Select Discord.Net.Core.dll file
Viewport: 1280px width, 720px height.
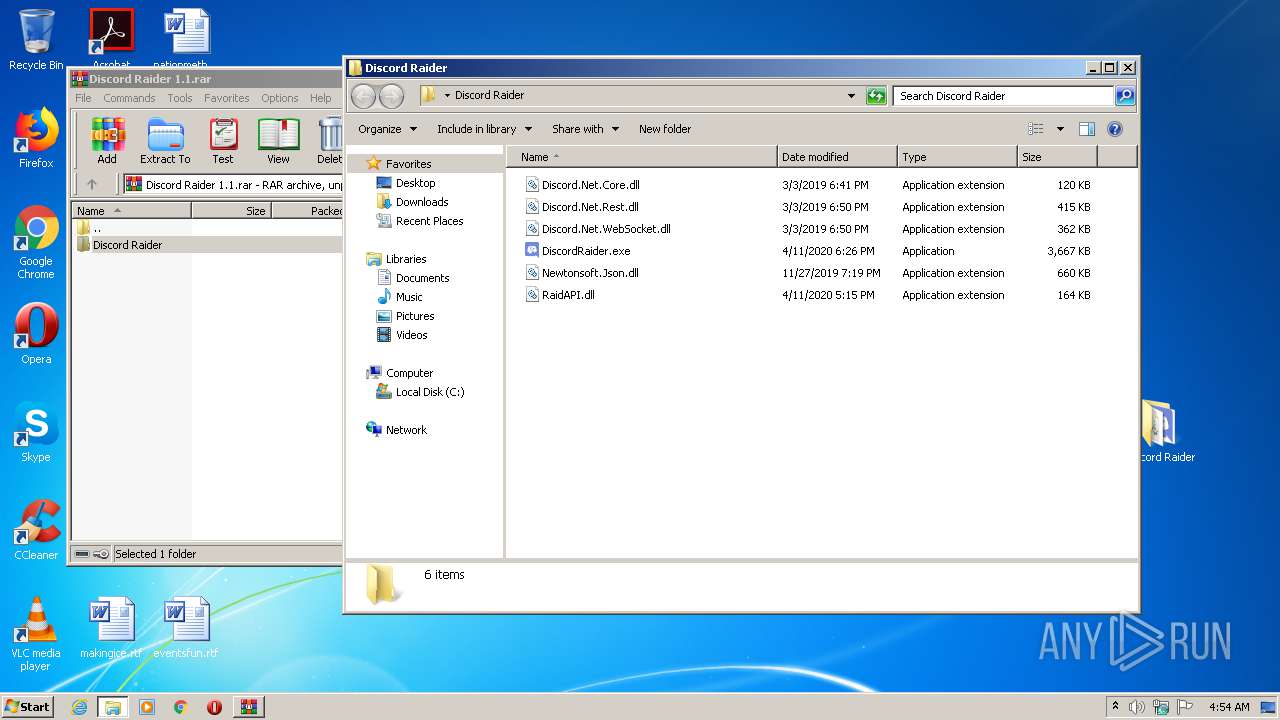point(590,185)
